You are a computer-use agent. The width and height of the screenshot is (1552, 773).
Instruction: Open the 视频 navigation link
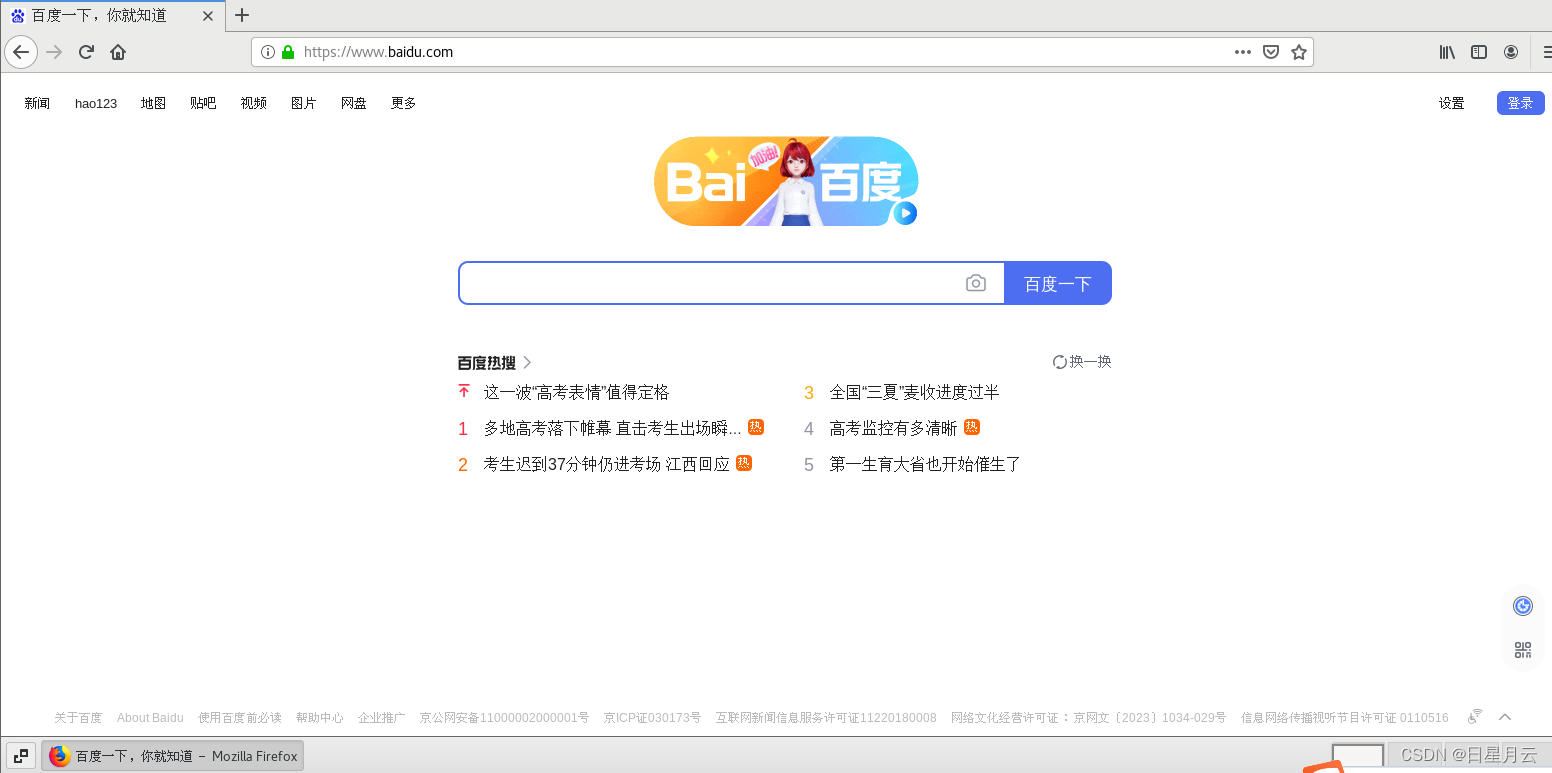(253, 103)
